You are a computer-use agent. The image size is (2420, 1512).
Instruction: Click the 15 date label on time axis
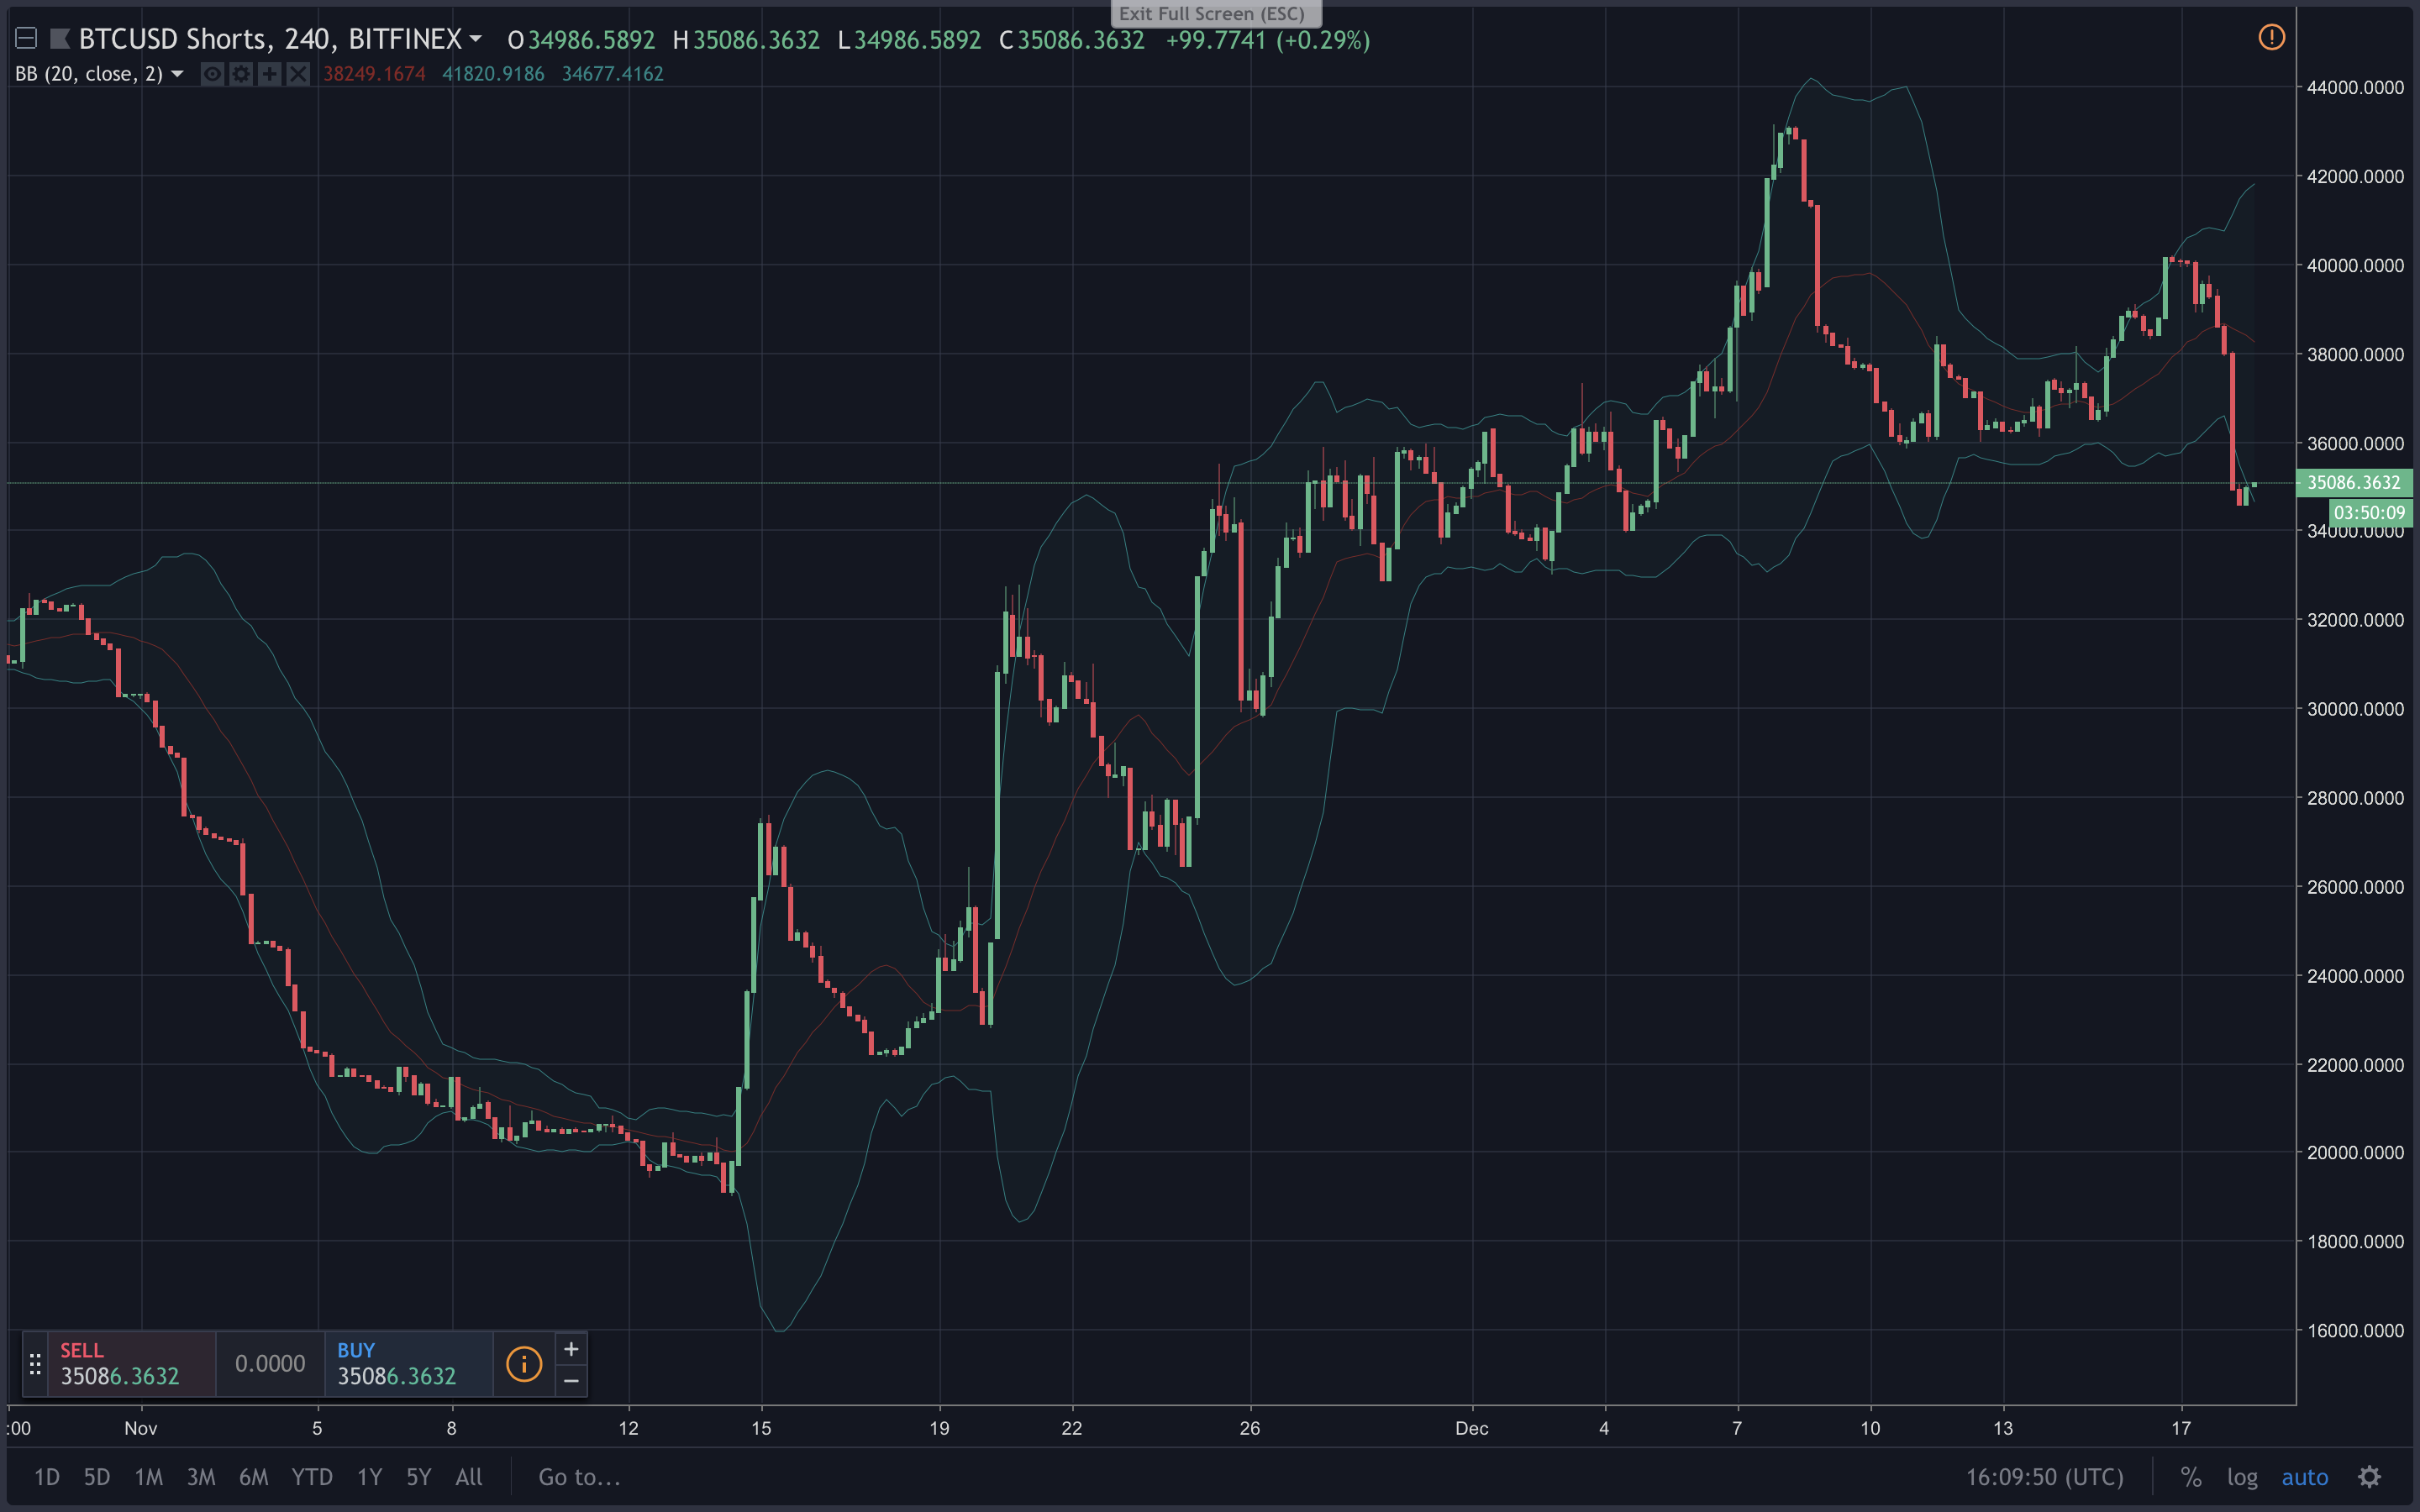[x=761, y=1428]
